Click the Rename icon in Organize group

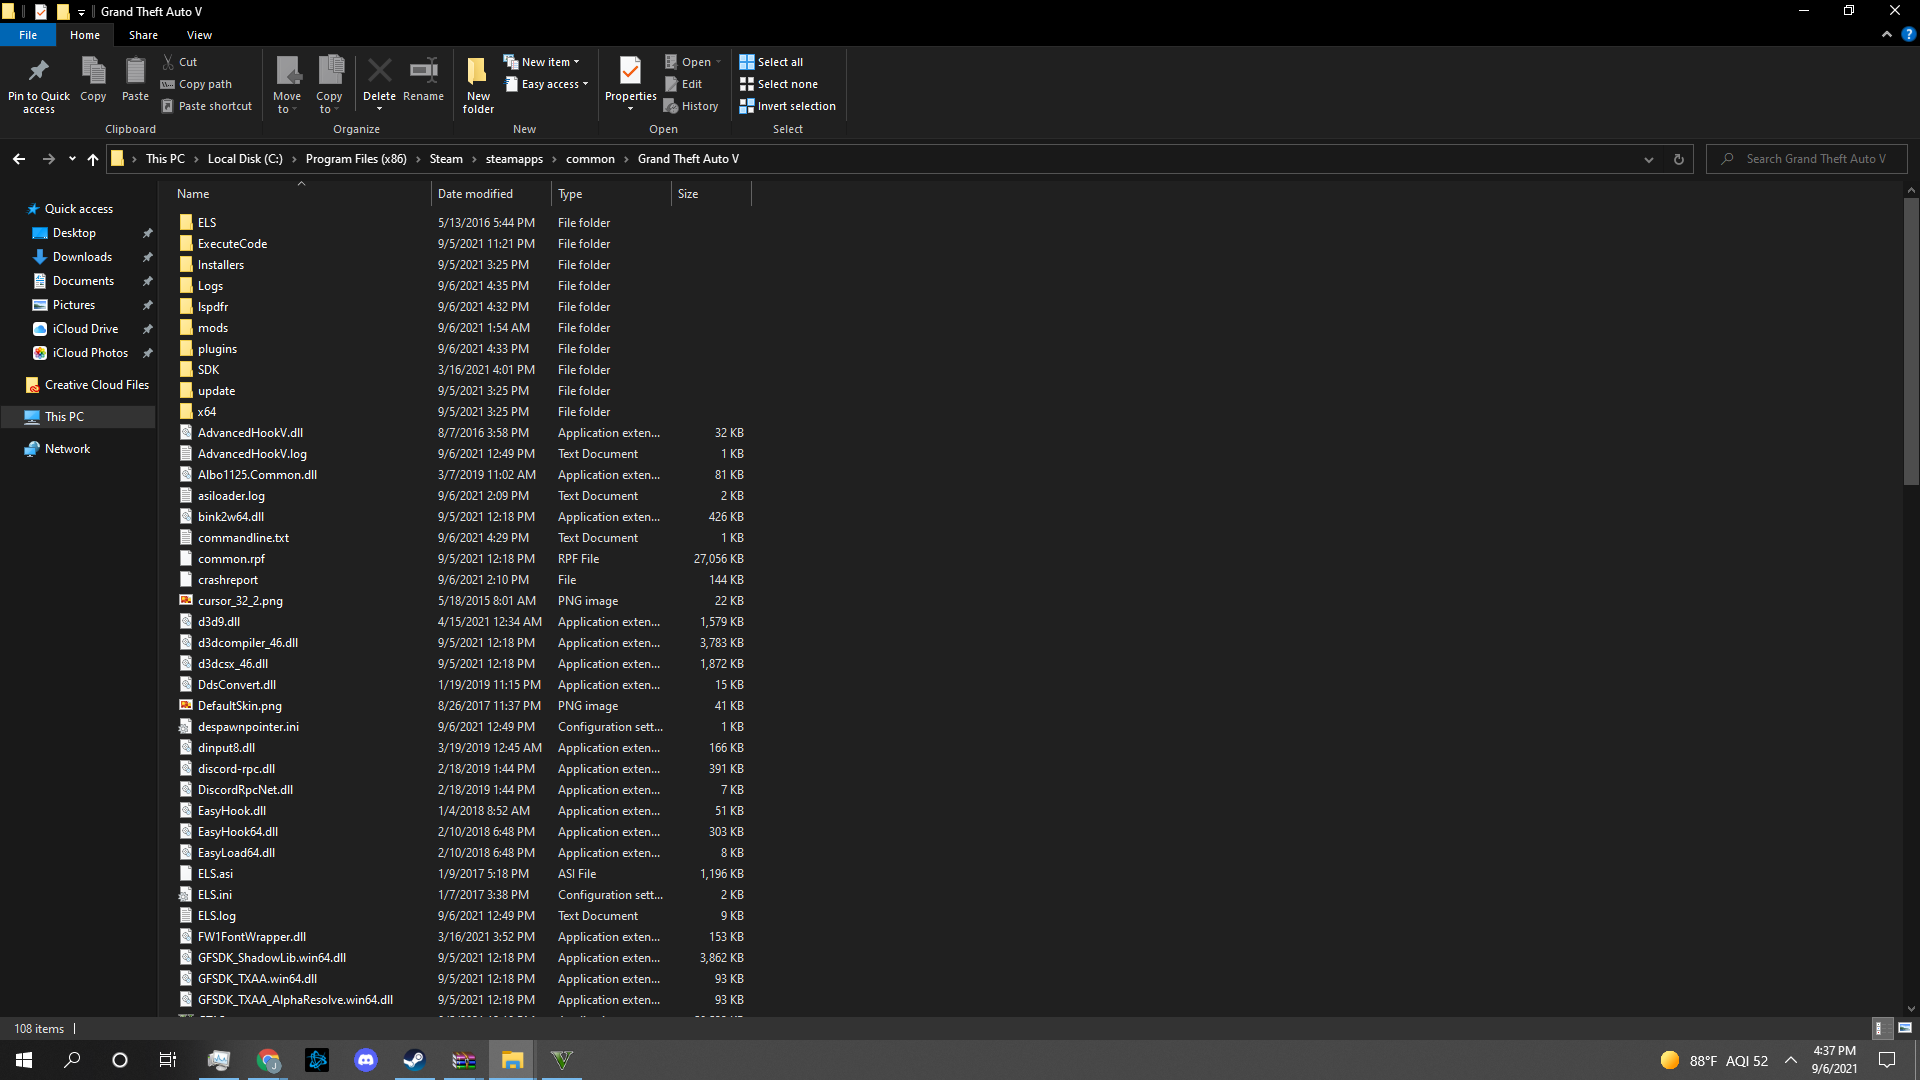pos(423,72)
